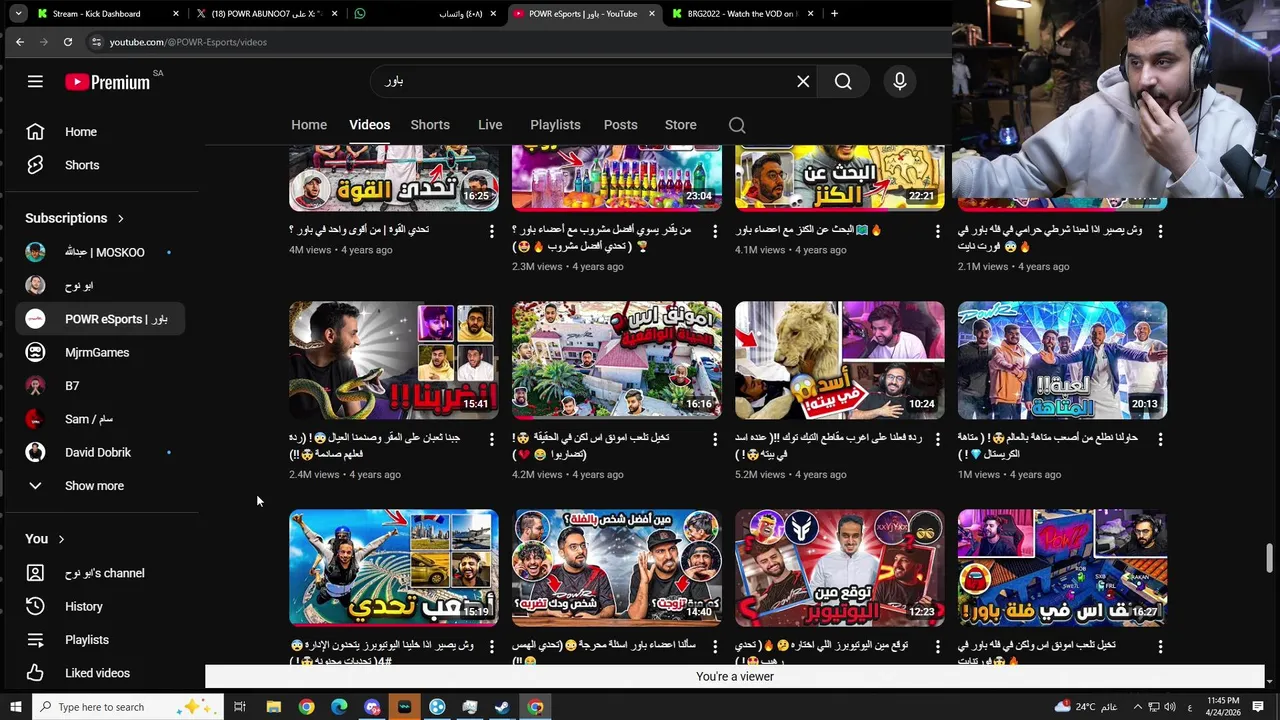Screen dimensions: 1280x720
Task: Open the Store tab
Action: pyautogui.click(x=680, y=125)
